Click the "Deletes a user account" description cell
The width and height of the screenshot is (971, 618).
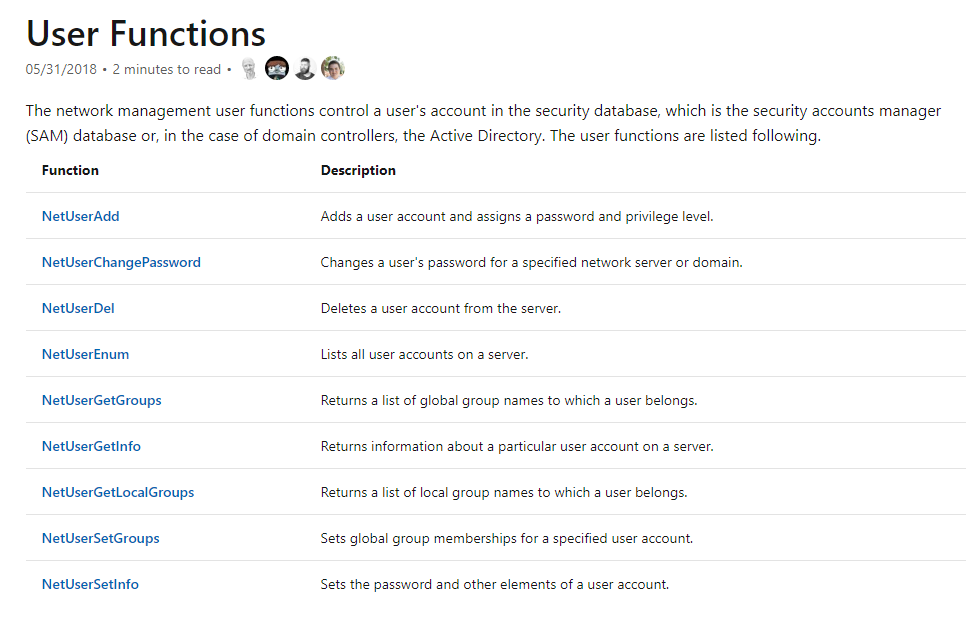[x=440, y=308]
